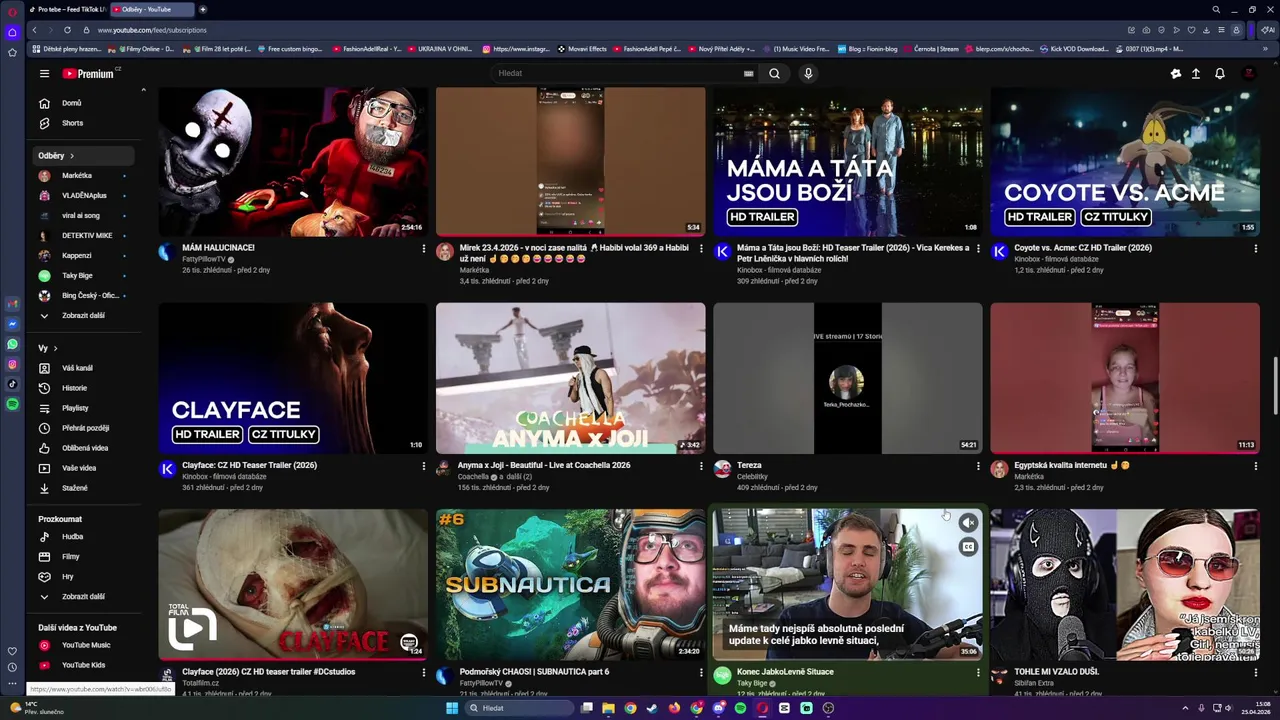Image resolution: width=1280 pixels, height=720 pixels.
Task: Open Opera WhatsApp sidebar icon
Action: click(x=12, y=344)
